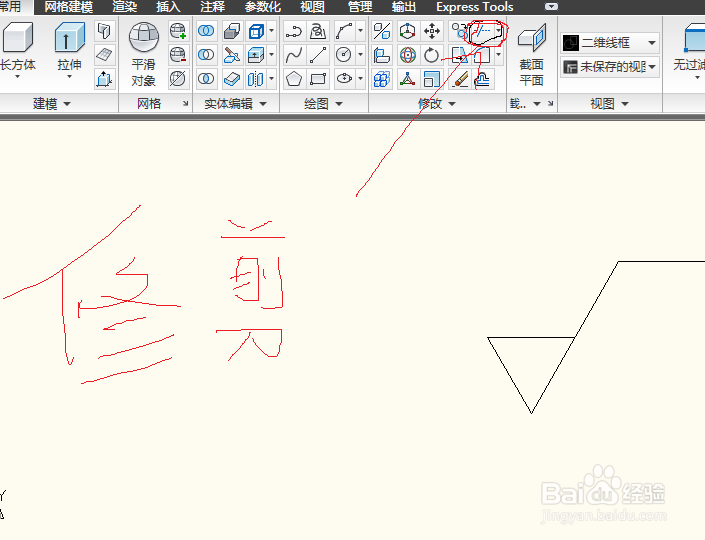
Task: Expand the Circle tool flyout arrow
Action: 361,55
